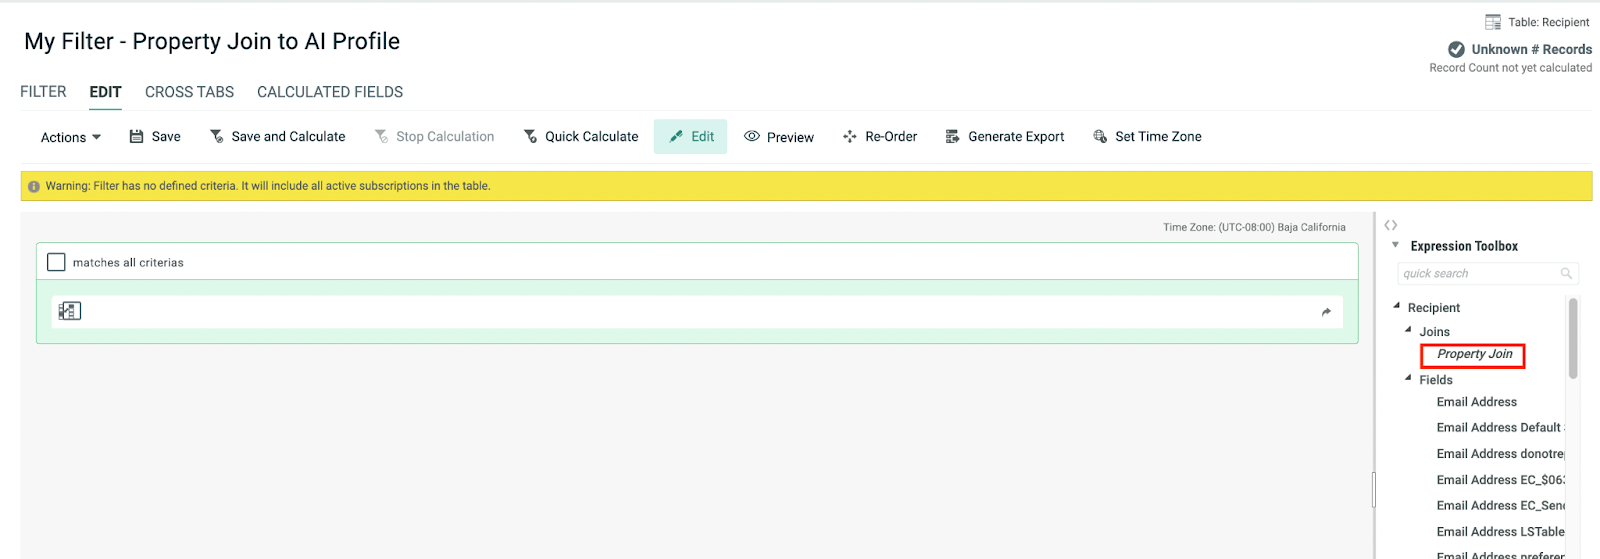Select Property Join in the toolbox
This screenshot has height=559, width=1600.
[x=1474, y=354]
